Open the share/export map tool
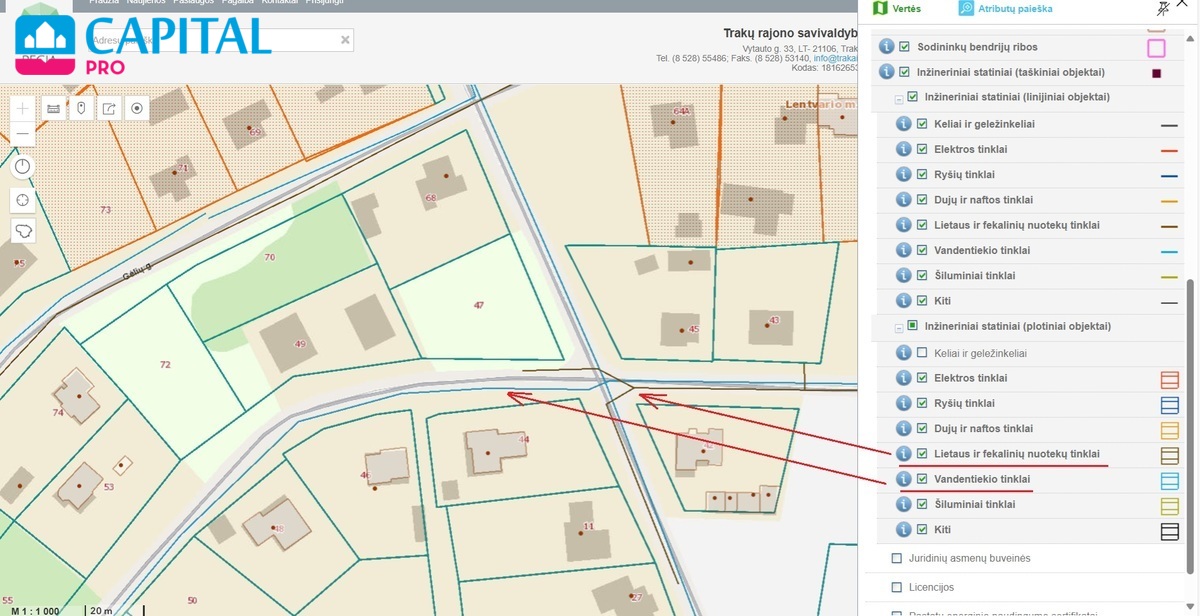Viewport: 1200px width, 616px height. pos(109,108)
